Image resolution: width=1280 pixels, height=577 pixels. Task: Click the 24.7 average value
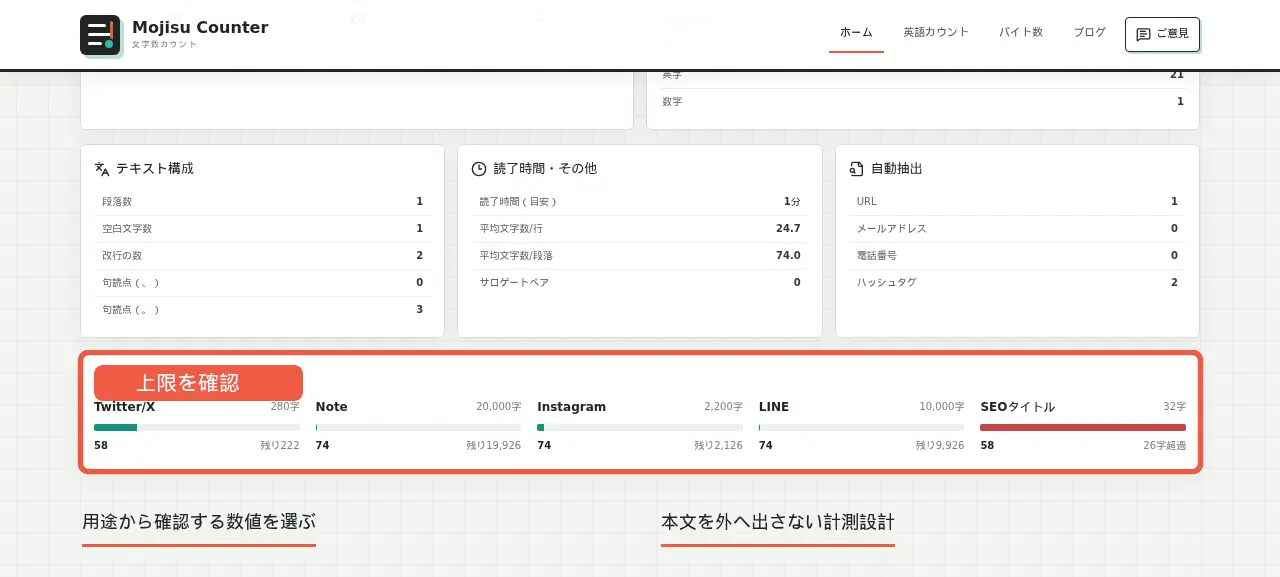click(788, 229)
